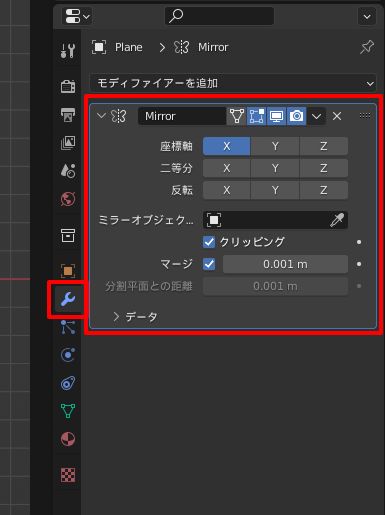The image size is (385, 515).
Task: Open the World properties tab
Action: [x=68, y=199]
